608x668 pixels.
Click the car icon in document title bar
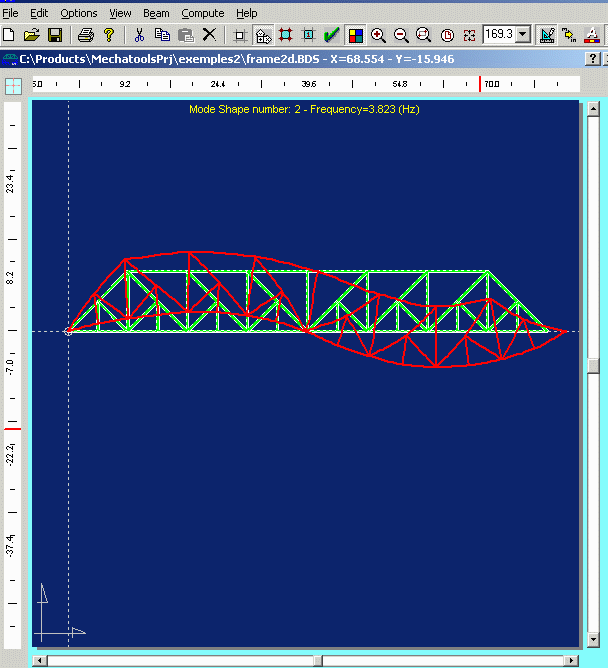pyautogui.click(x=9, y=59)
